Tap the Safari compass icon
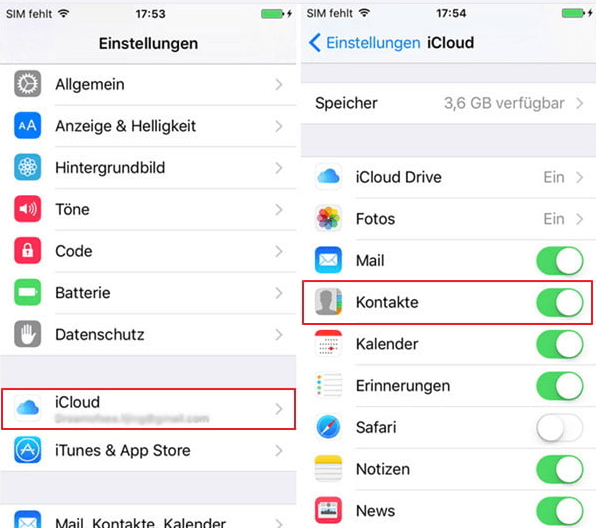Viewport: 596px width, 528px height. (328, 427)
